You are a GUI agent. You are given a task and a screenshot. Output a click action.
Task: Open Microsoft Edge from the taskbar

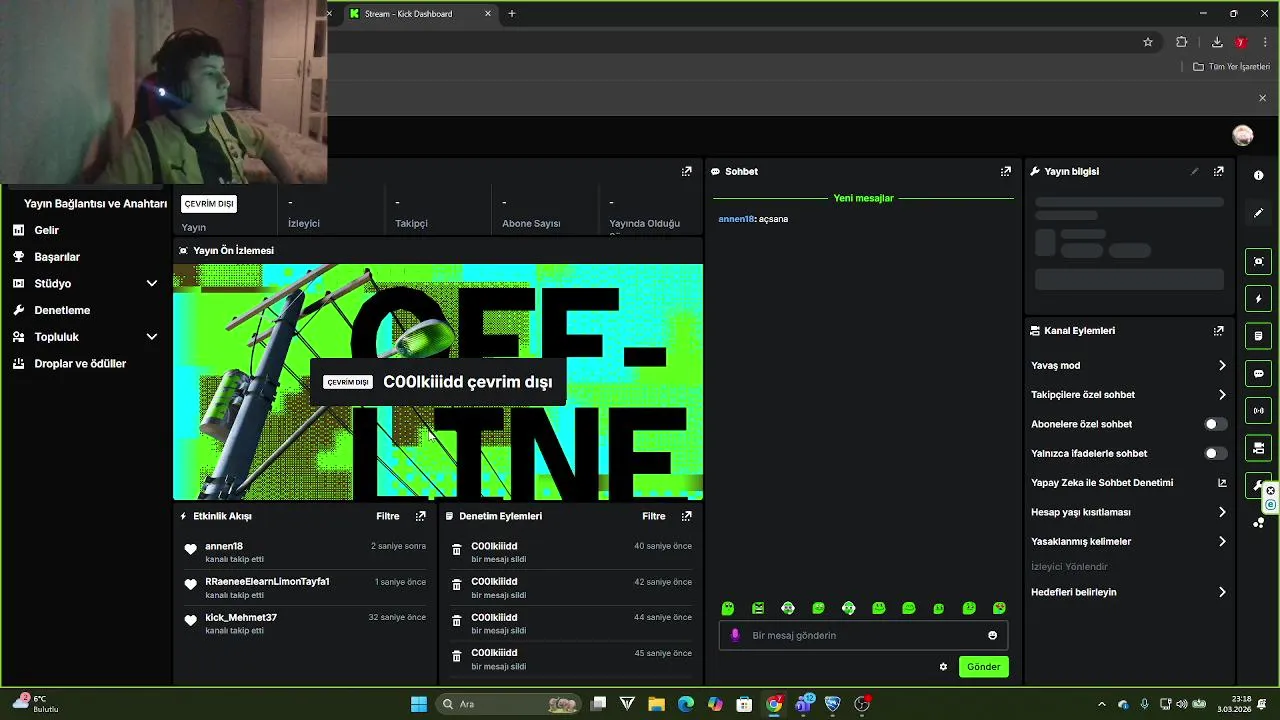(686, 704)
